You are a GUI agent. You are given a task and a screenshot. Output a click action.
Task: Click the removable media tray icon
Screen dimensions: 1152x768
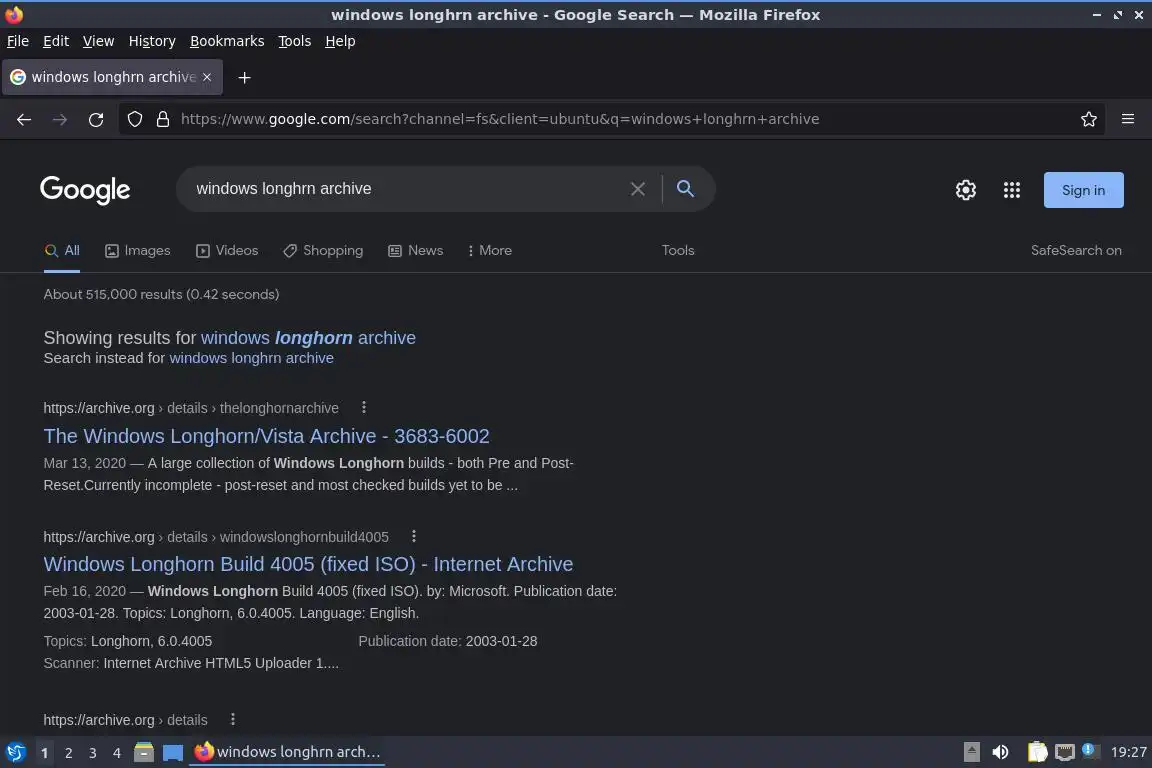(x=971, y=752)
